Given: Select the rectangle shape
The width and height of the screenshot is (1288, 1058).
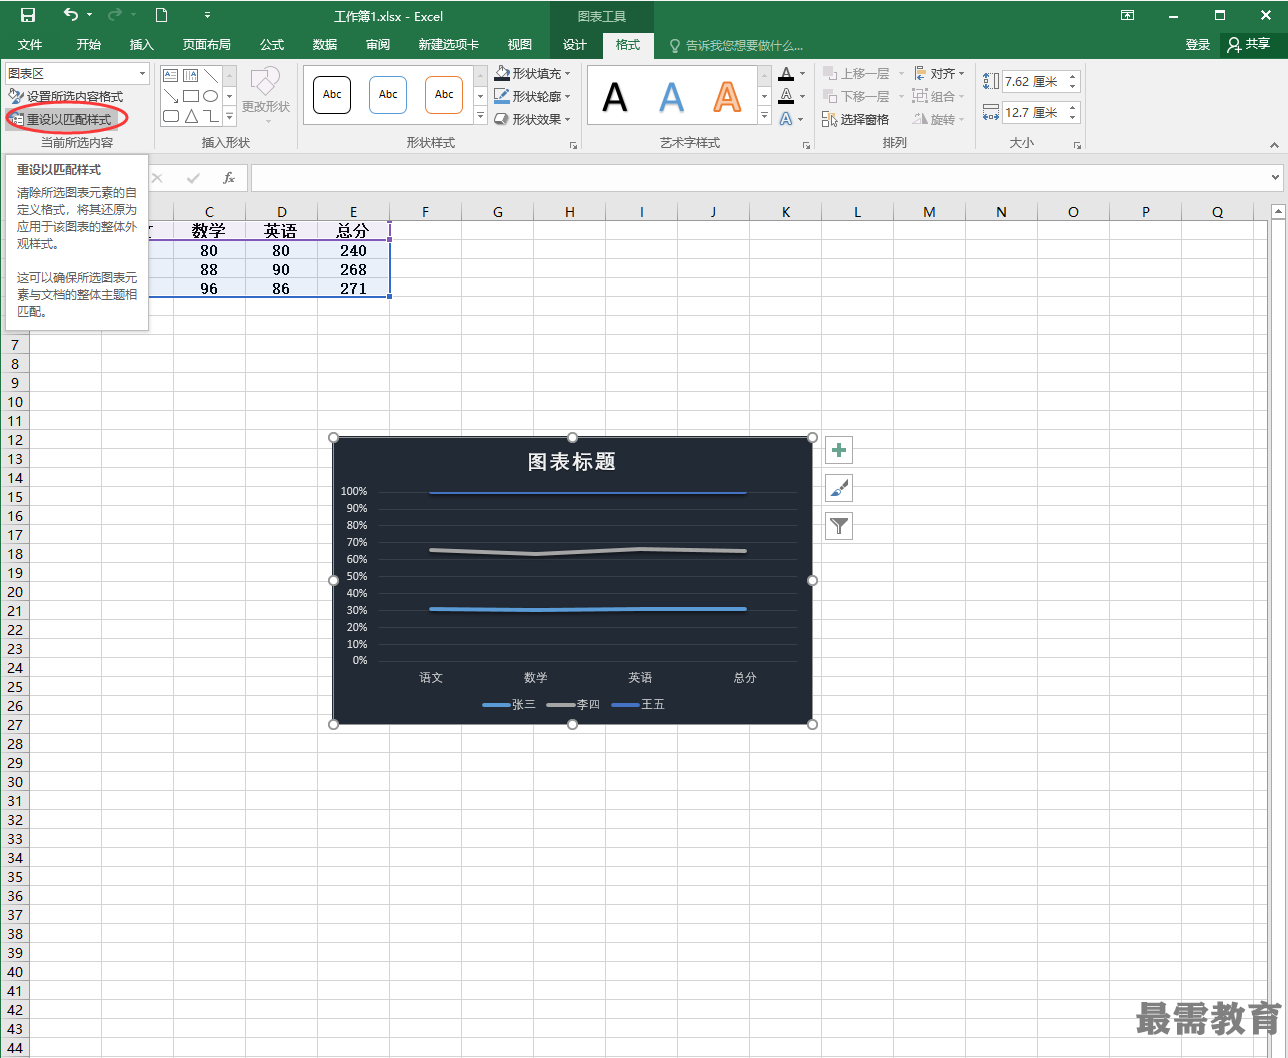Looking at the screenshot, I should pos(190,96).
